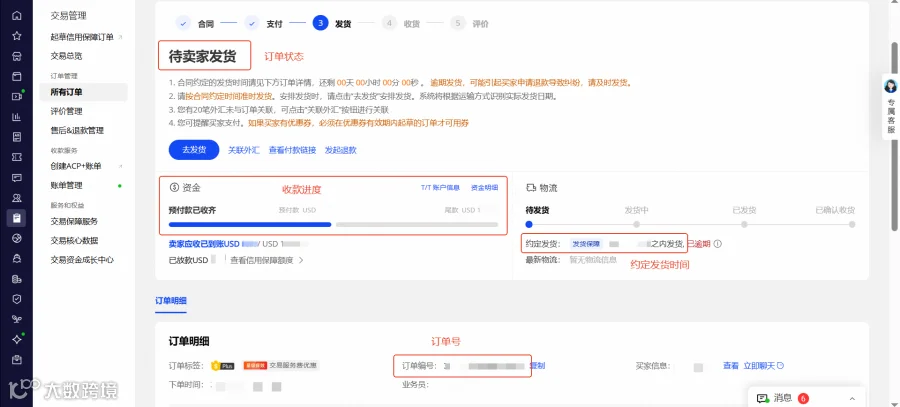The width and height of the screenshot is (900, 407).
Task: Click the 去发货 button
Action: pos(194,150)
